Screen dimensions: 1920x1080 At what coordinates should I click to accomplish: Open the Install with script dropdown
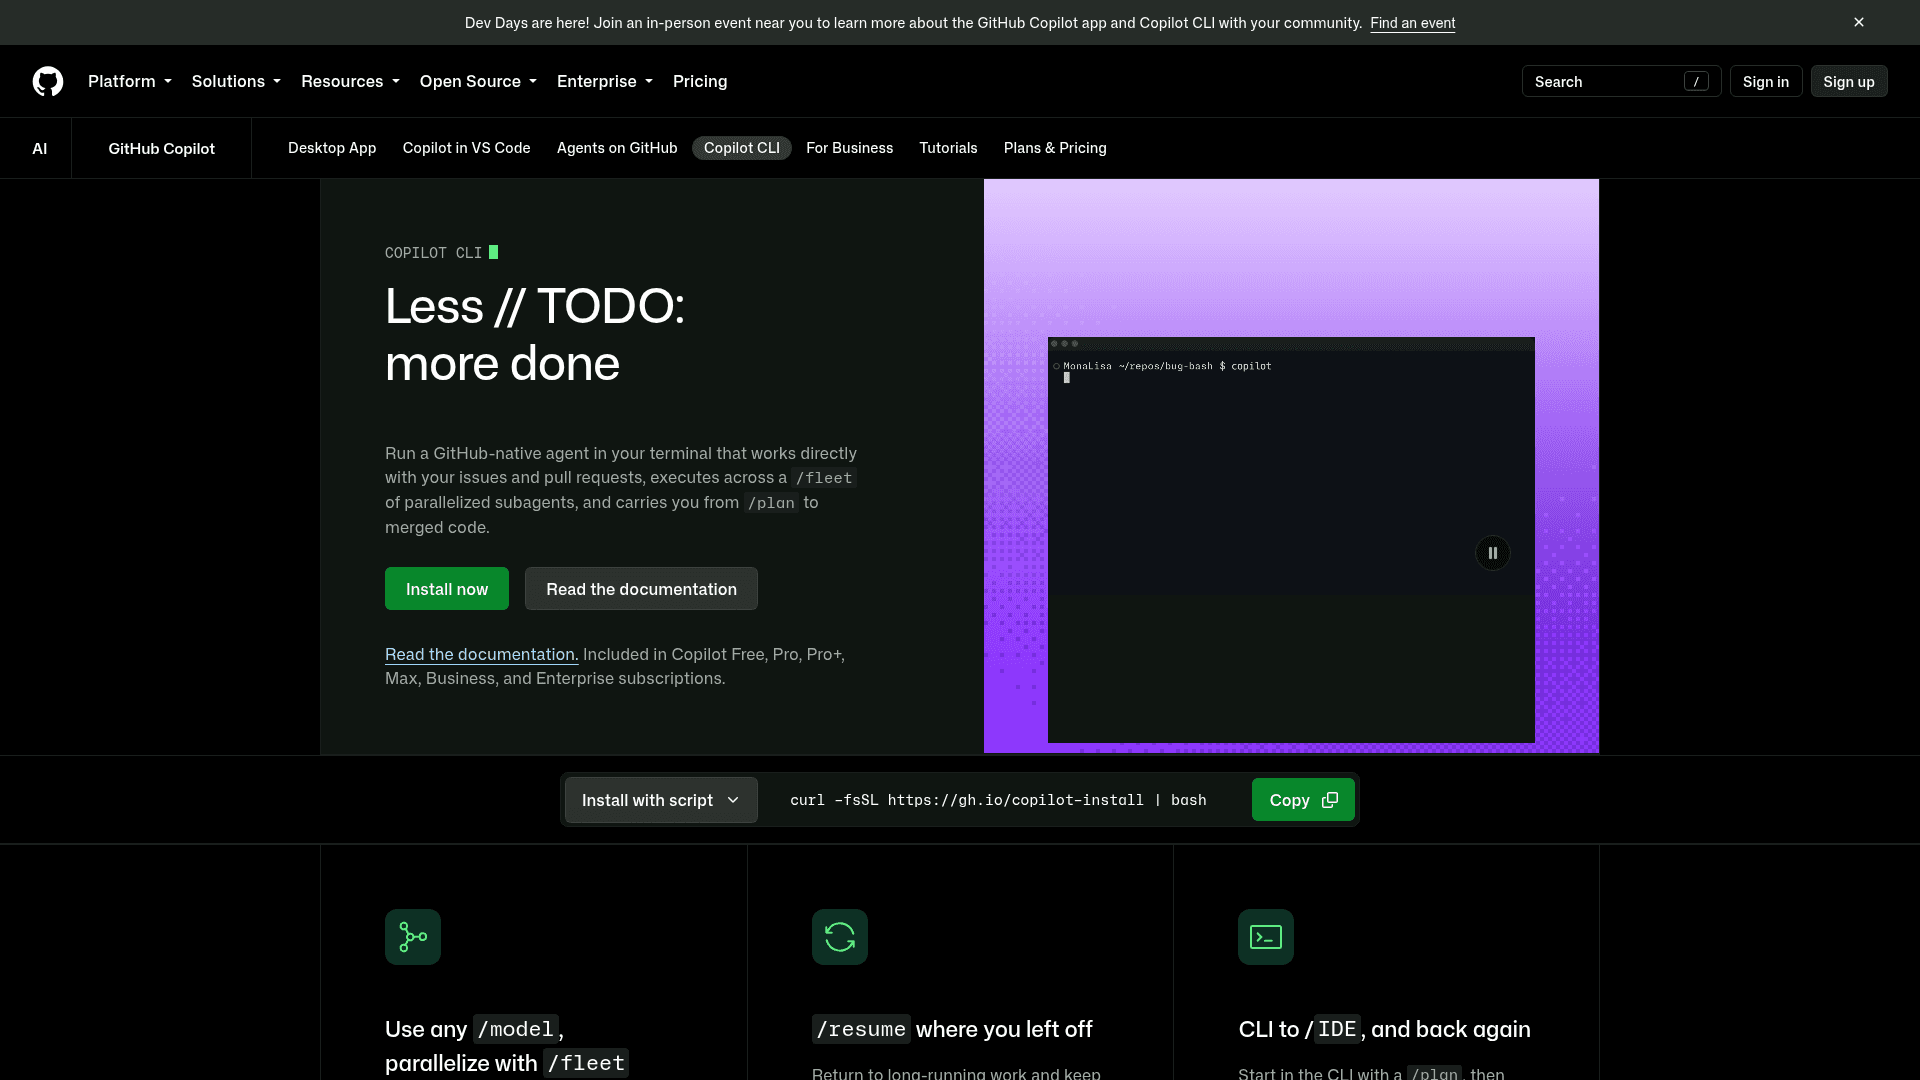[x=661, y=800]
